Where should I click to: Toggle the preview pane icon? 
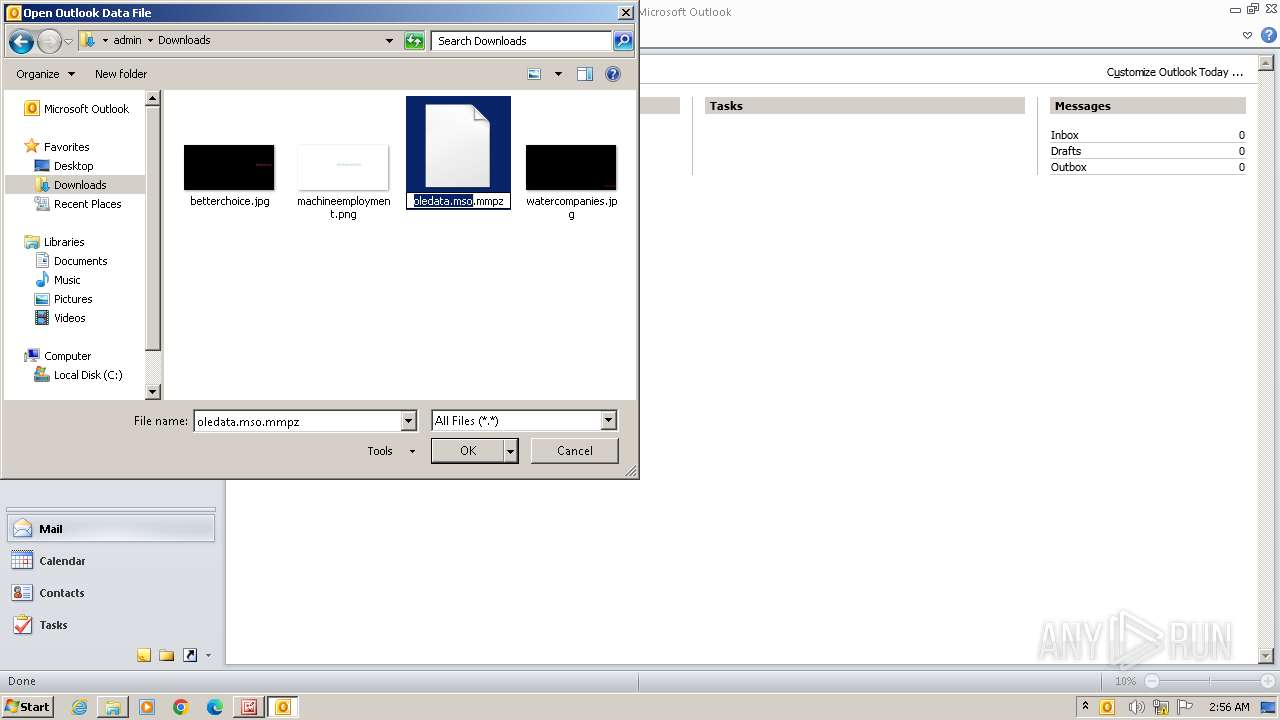tap(585, 74)
